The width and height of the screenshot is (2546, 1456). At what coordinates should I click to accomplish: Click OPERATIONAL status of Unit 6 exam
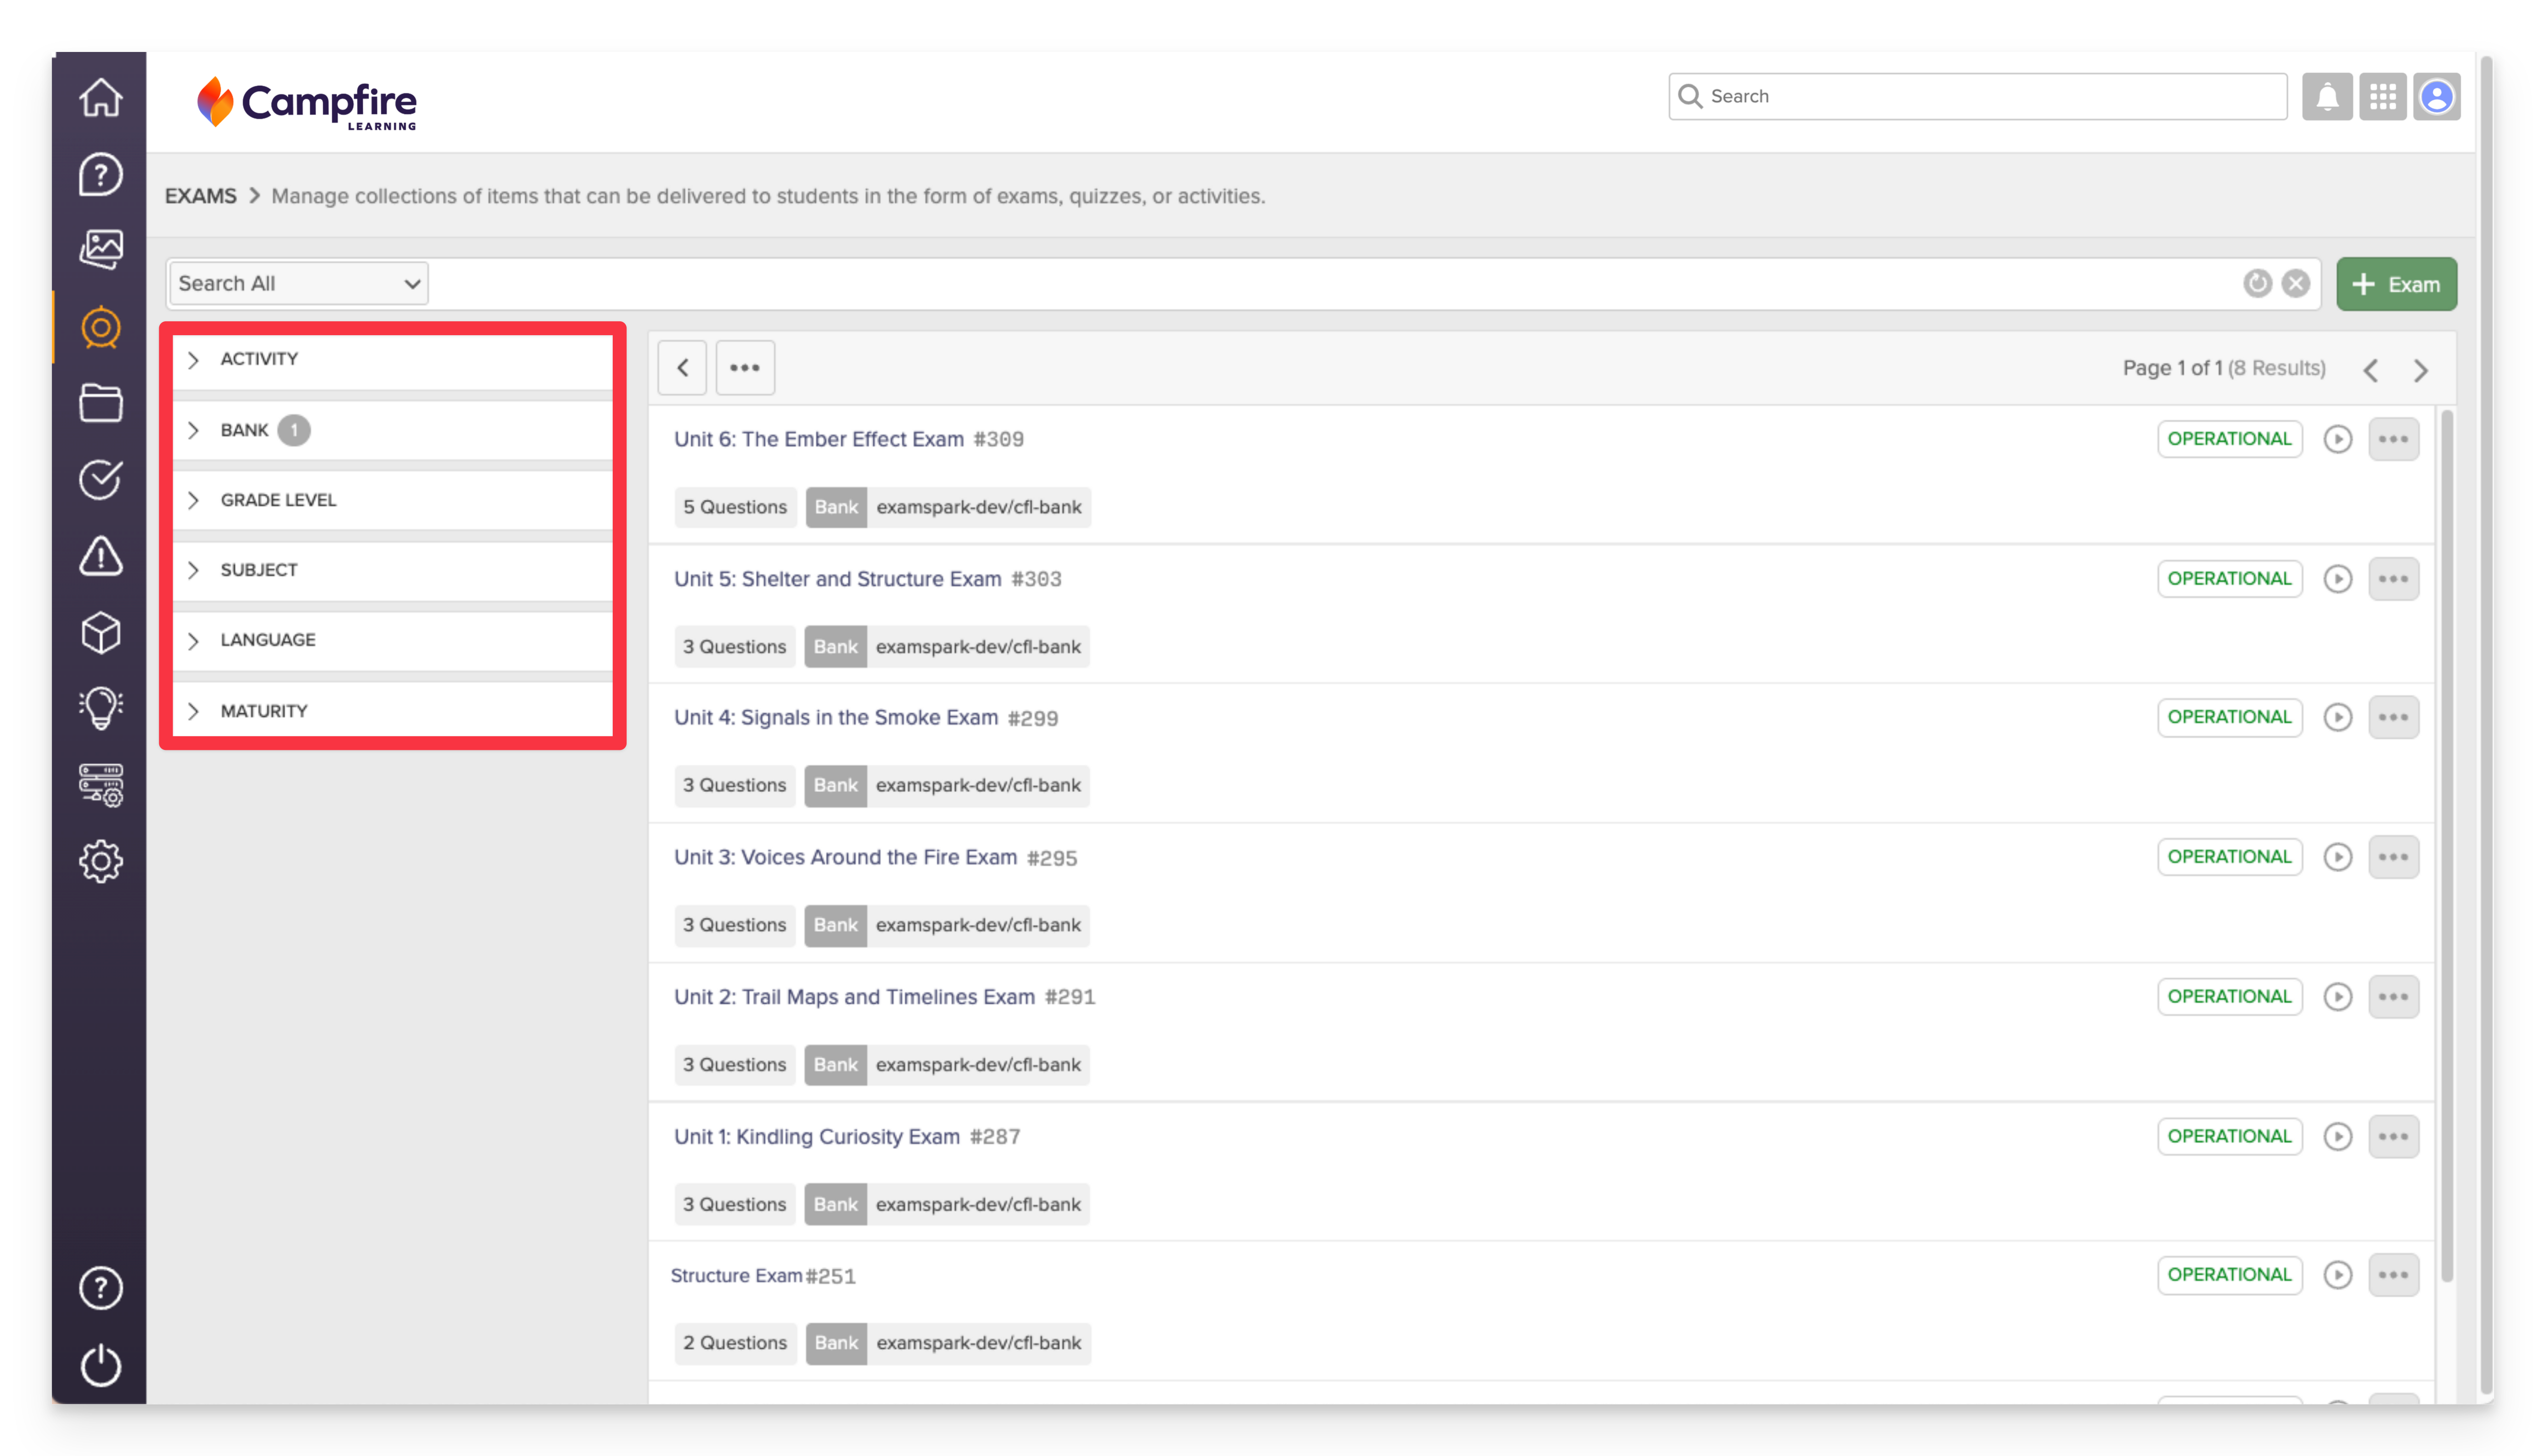point(2229,439)
